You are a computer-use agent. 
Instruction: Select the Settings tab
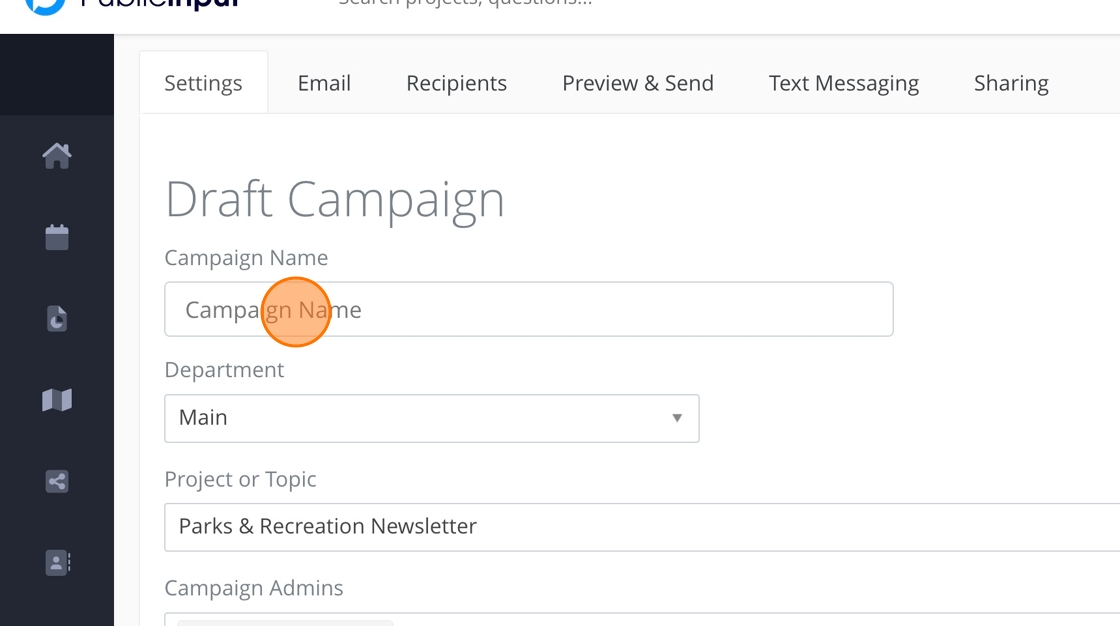tap(203, 83)
